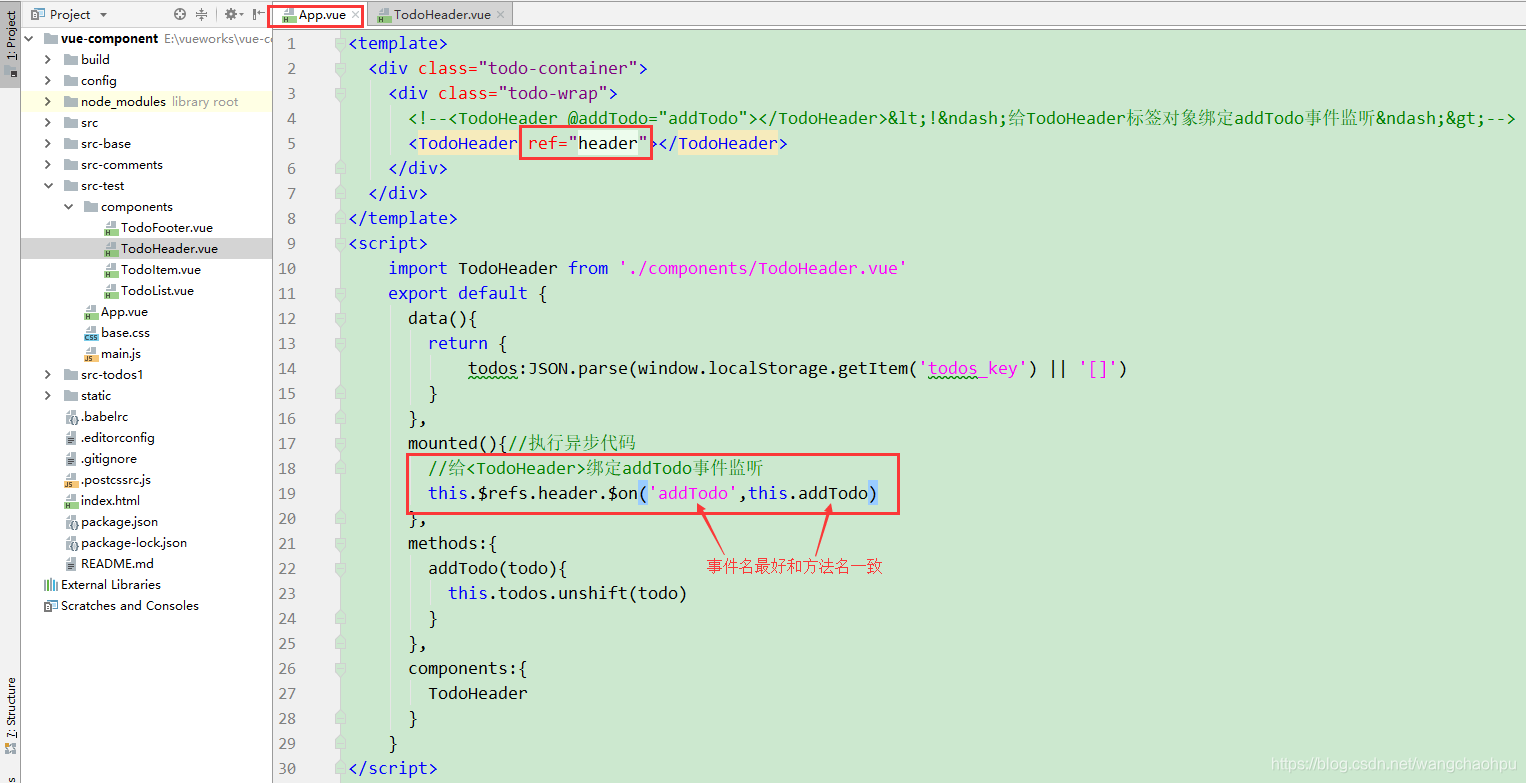The height and width of the screenshot is (783, 1526).
Task: Fold the methods block at line 21
Action: [x=340, y=544]
